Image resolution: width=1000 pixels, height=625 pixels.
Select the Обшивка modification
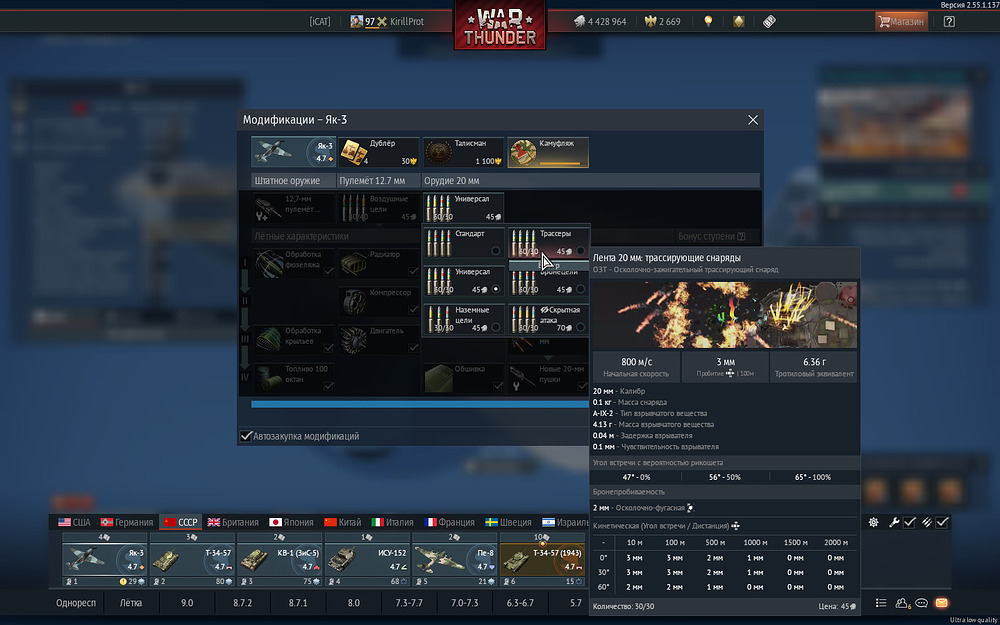(x=464, y=378)
